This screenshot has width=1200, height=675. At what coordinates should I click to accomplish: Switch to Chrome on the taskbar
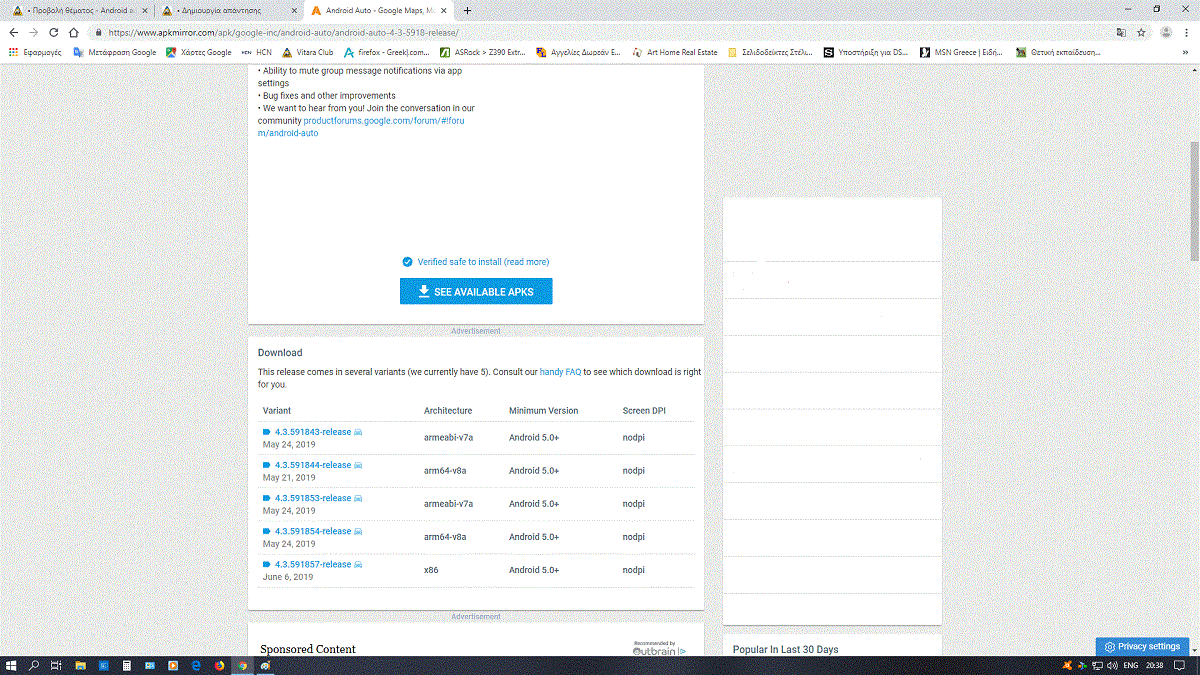(242, 665)
